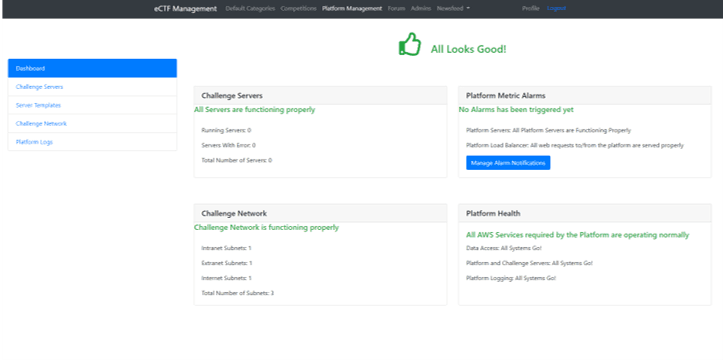This screenshot has width=723, height=360.
Task: Click 'Servers With Error: 0' text
Action: coord(228,145)
